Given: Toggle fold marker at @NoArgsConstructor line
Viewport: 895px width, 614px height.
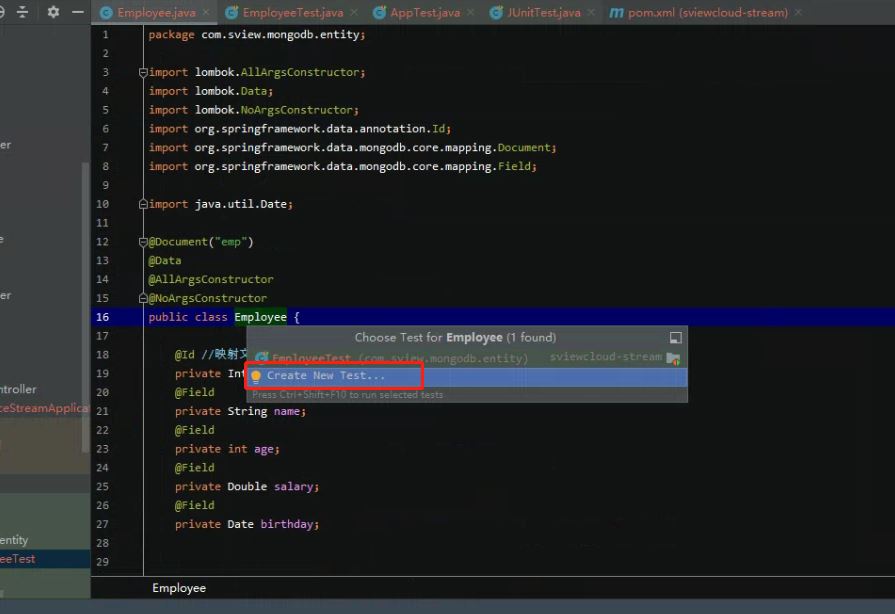Looking at the screenshot, I should (x=143, y=298).
